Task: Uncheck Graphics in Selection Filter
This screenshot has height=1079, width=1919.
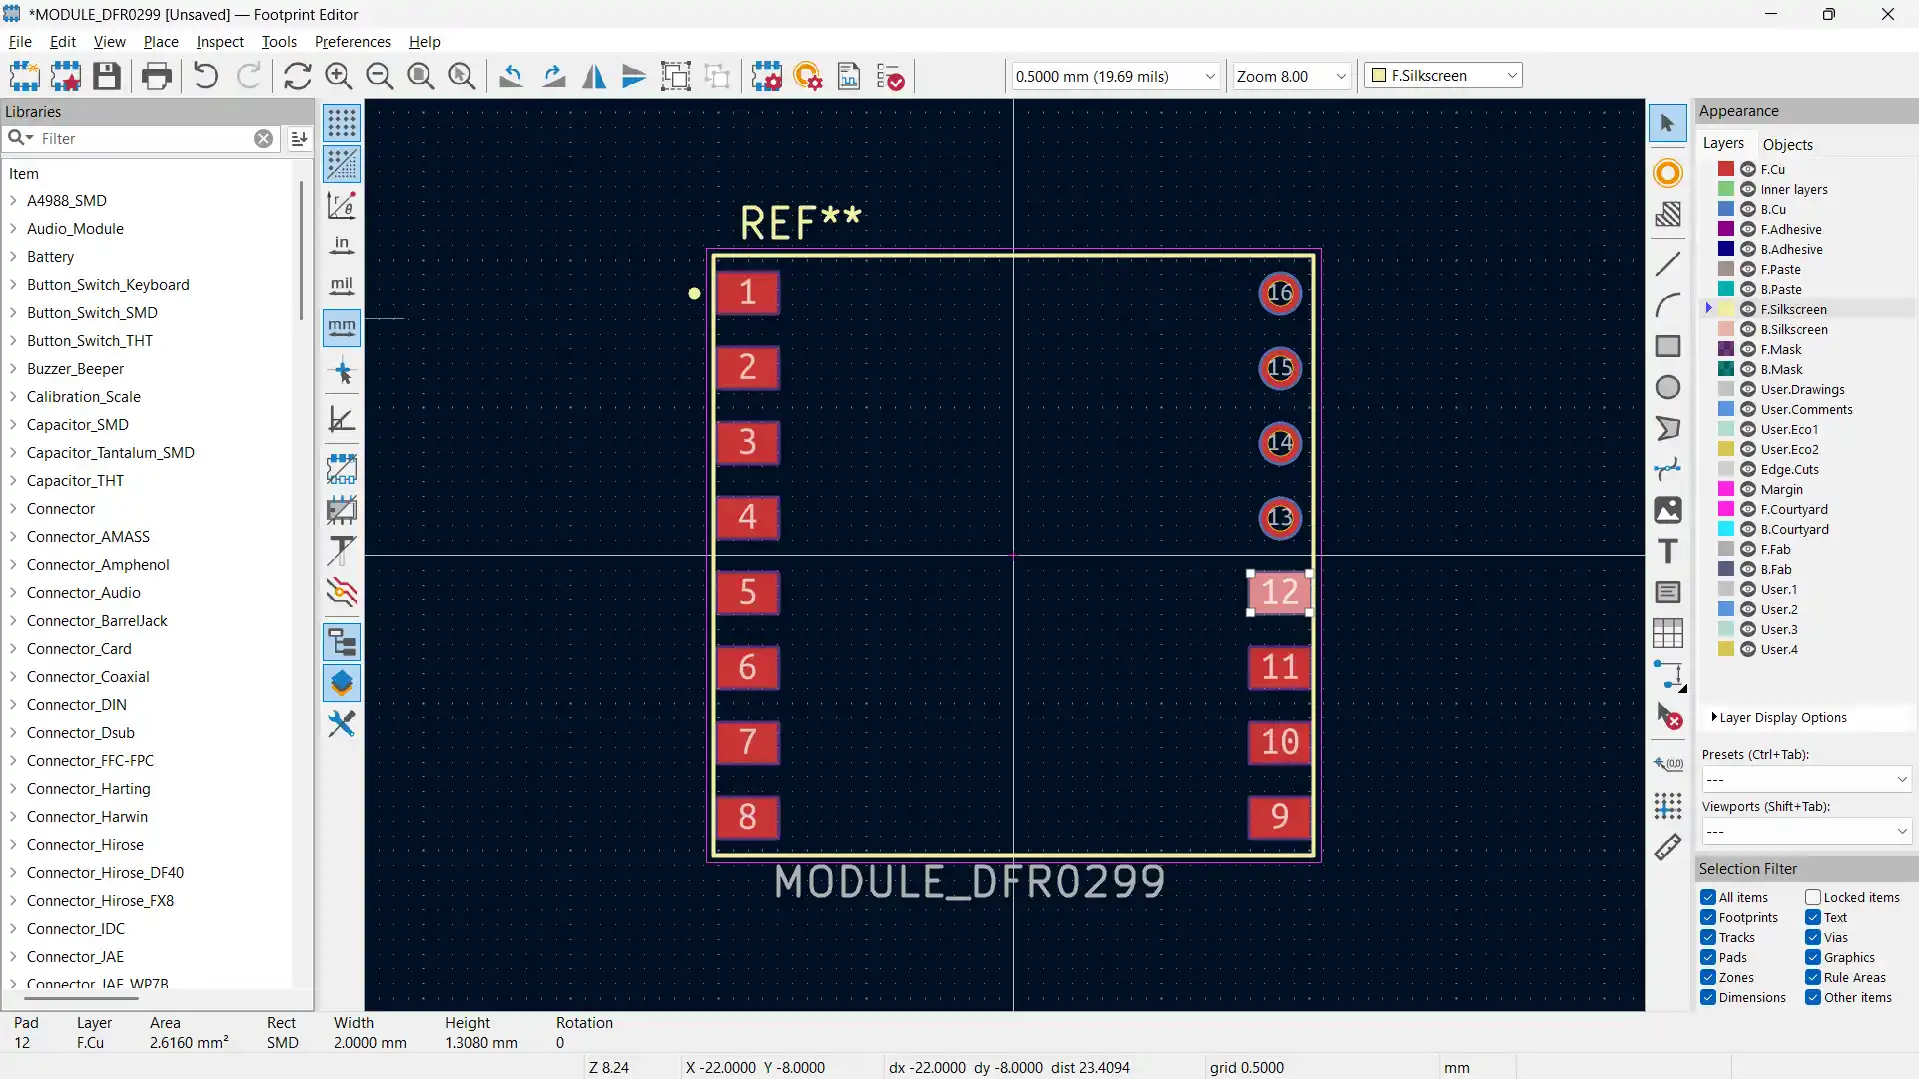Action: 1813,957
